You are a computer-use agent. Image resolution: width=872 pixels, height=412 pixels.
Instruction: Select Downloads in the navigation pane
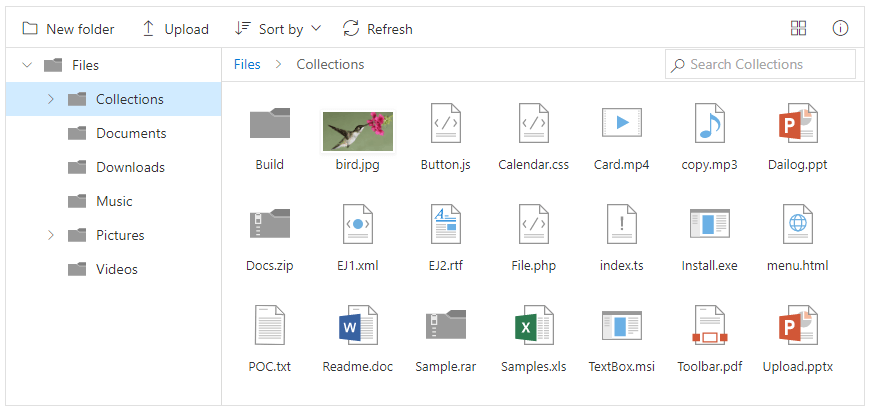130,167
